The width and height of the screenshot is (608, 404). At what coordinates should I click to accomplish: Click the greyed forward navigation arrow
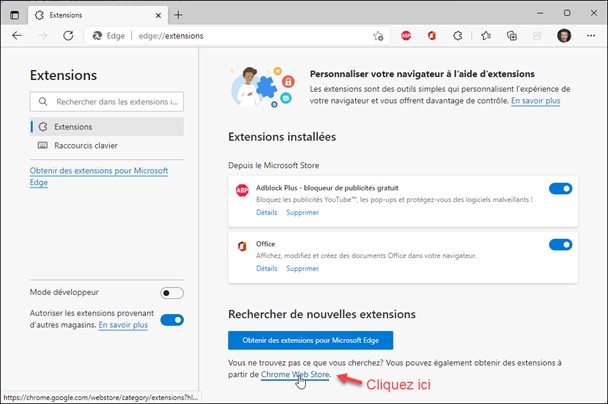(x=42, y=36)
